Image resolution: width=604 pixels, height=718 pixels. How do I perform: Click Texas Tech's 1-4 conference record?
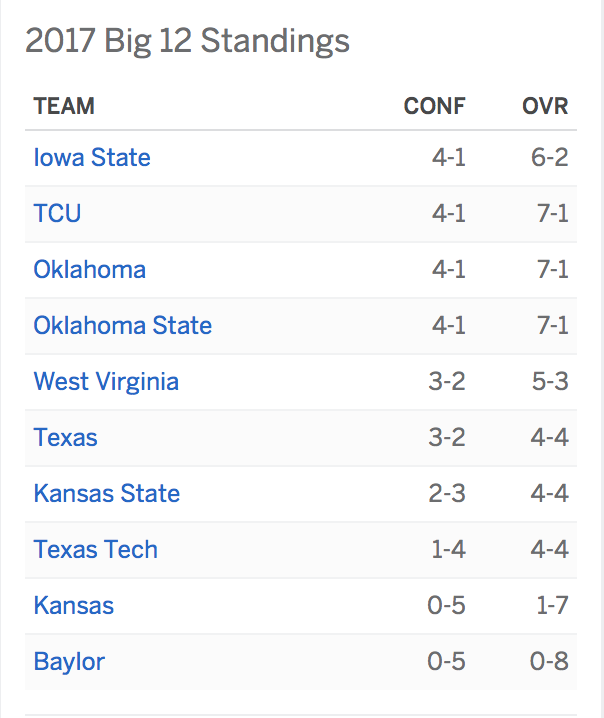448,549
